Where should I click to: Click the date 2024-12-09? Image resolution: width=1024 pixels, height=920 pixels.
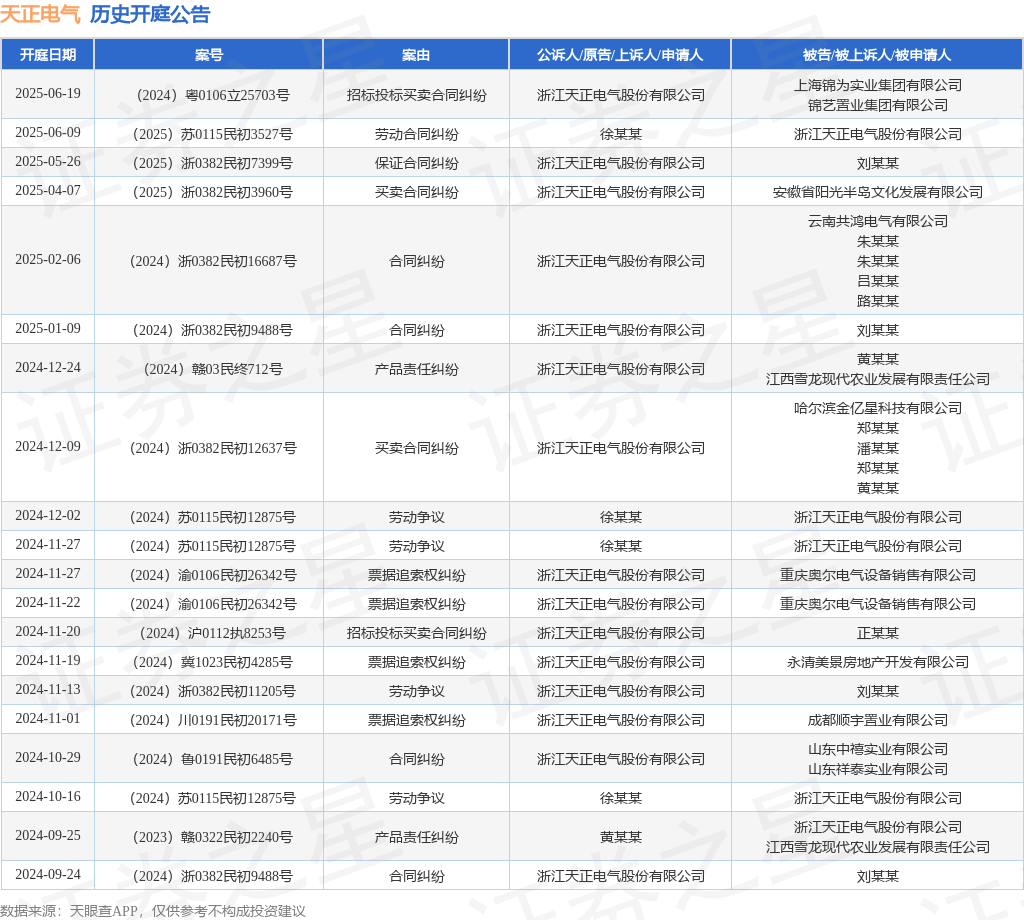click(x=48, y=447)
